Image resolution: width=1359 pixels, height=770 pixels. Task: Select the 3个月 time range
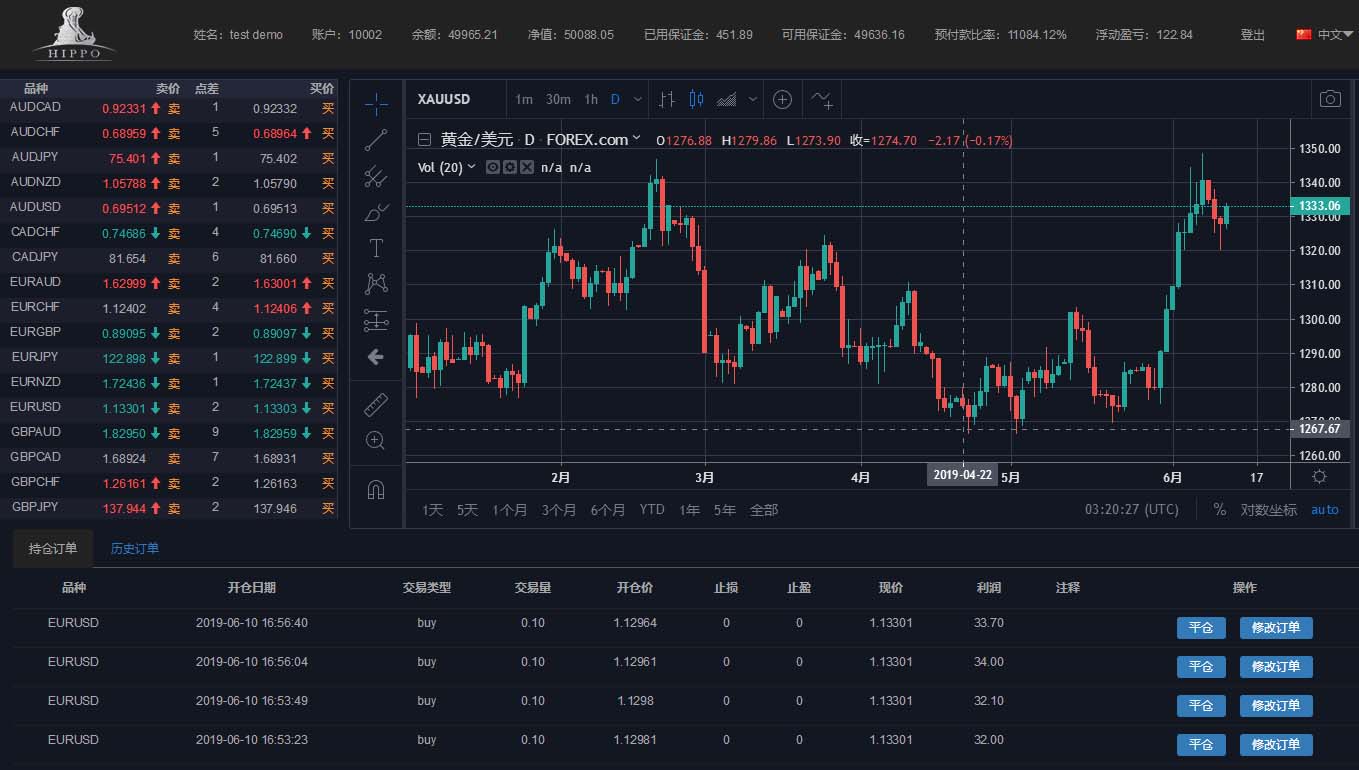click(x=559, y=510)
